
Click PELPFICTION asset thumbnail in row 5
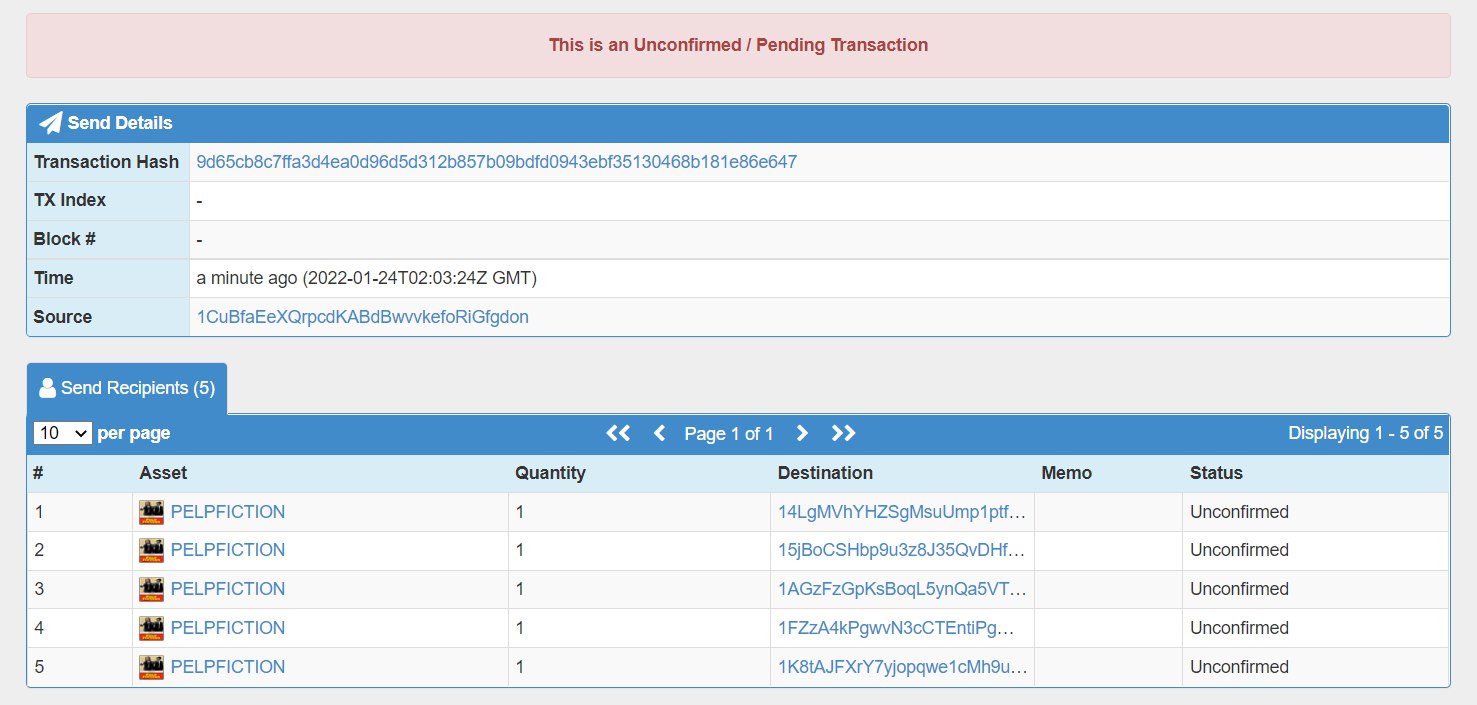click(x=151, y=667)
